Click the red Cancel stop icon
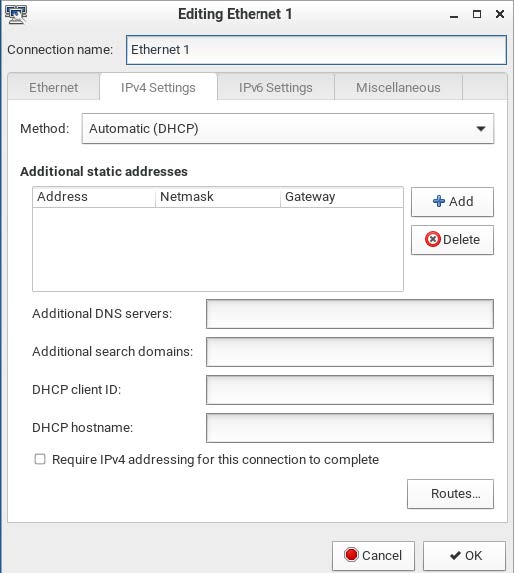Screen dimensions: 514x573 click(x=351, y=555)
